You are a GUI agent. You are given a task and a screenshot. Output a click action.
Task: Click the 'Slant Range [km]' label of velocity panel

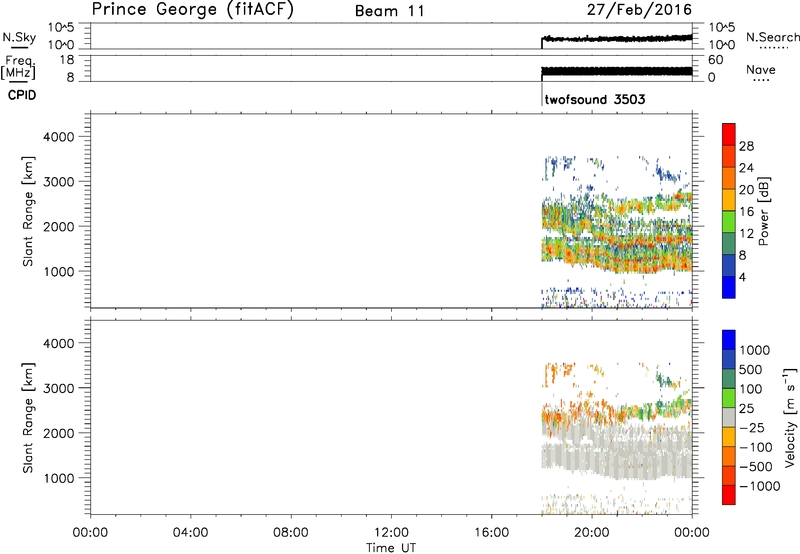pyautogui.click(x=28, y=418)
